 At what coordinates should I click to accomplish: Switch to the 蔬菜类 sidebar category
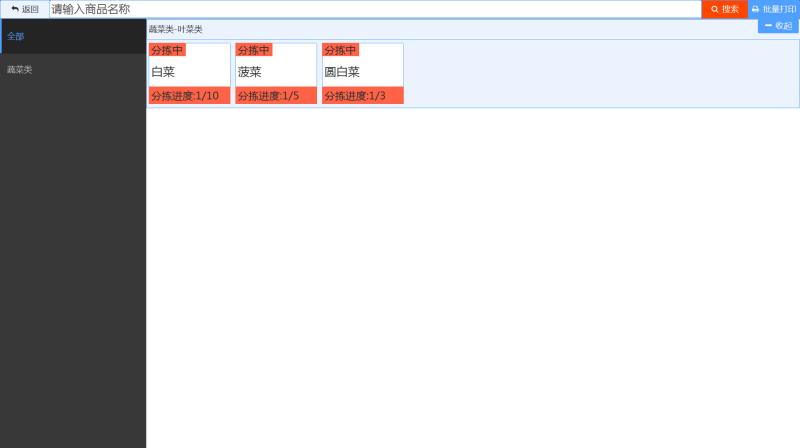pyautogui.click(x=73, y=70)
